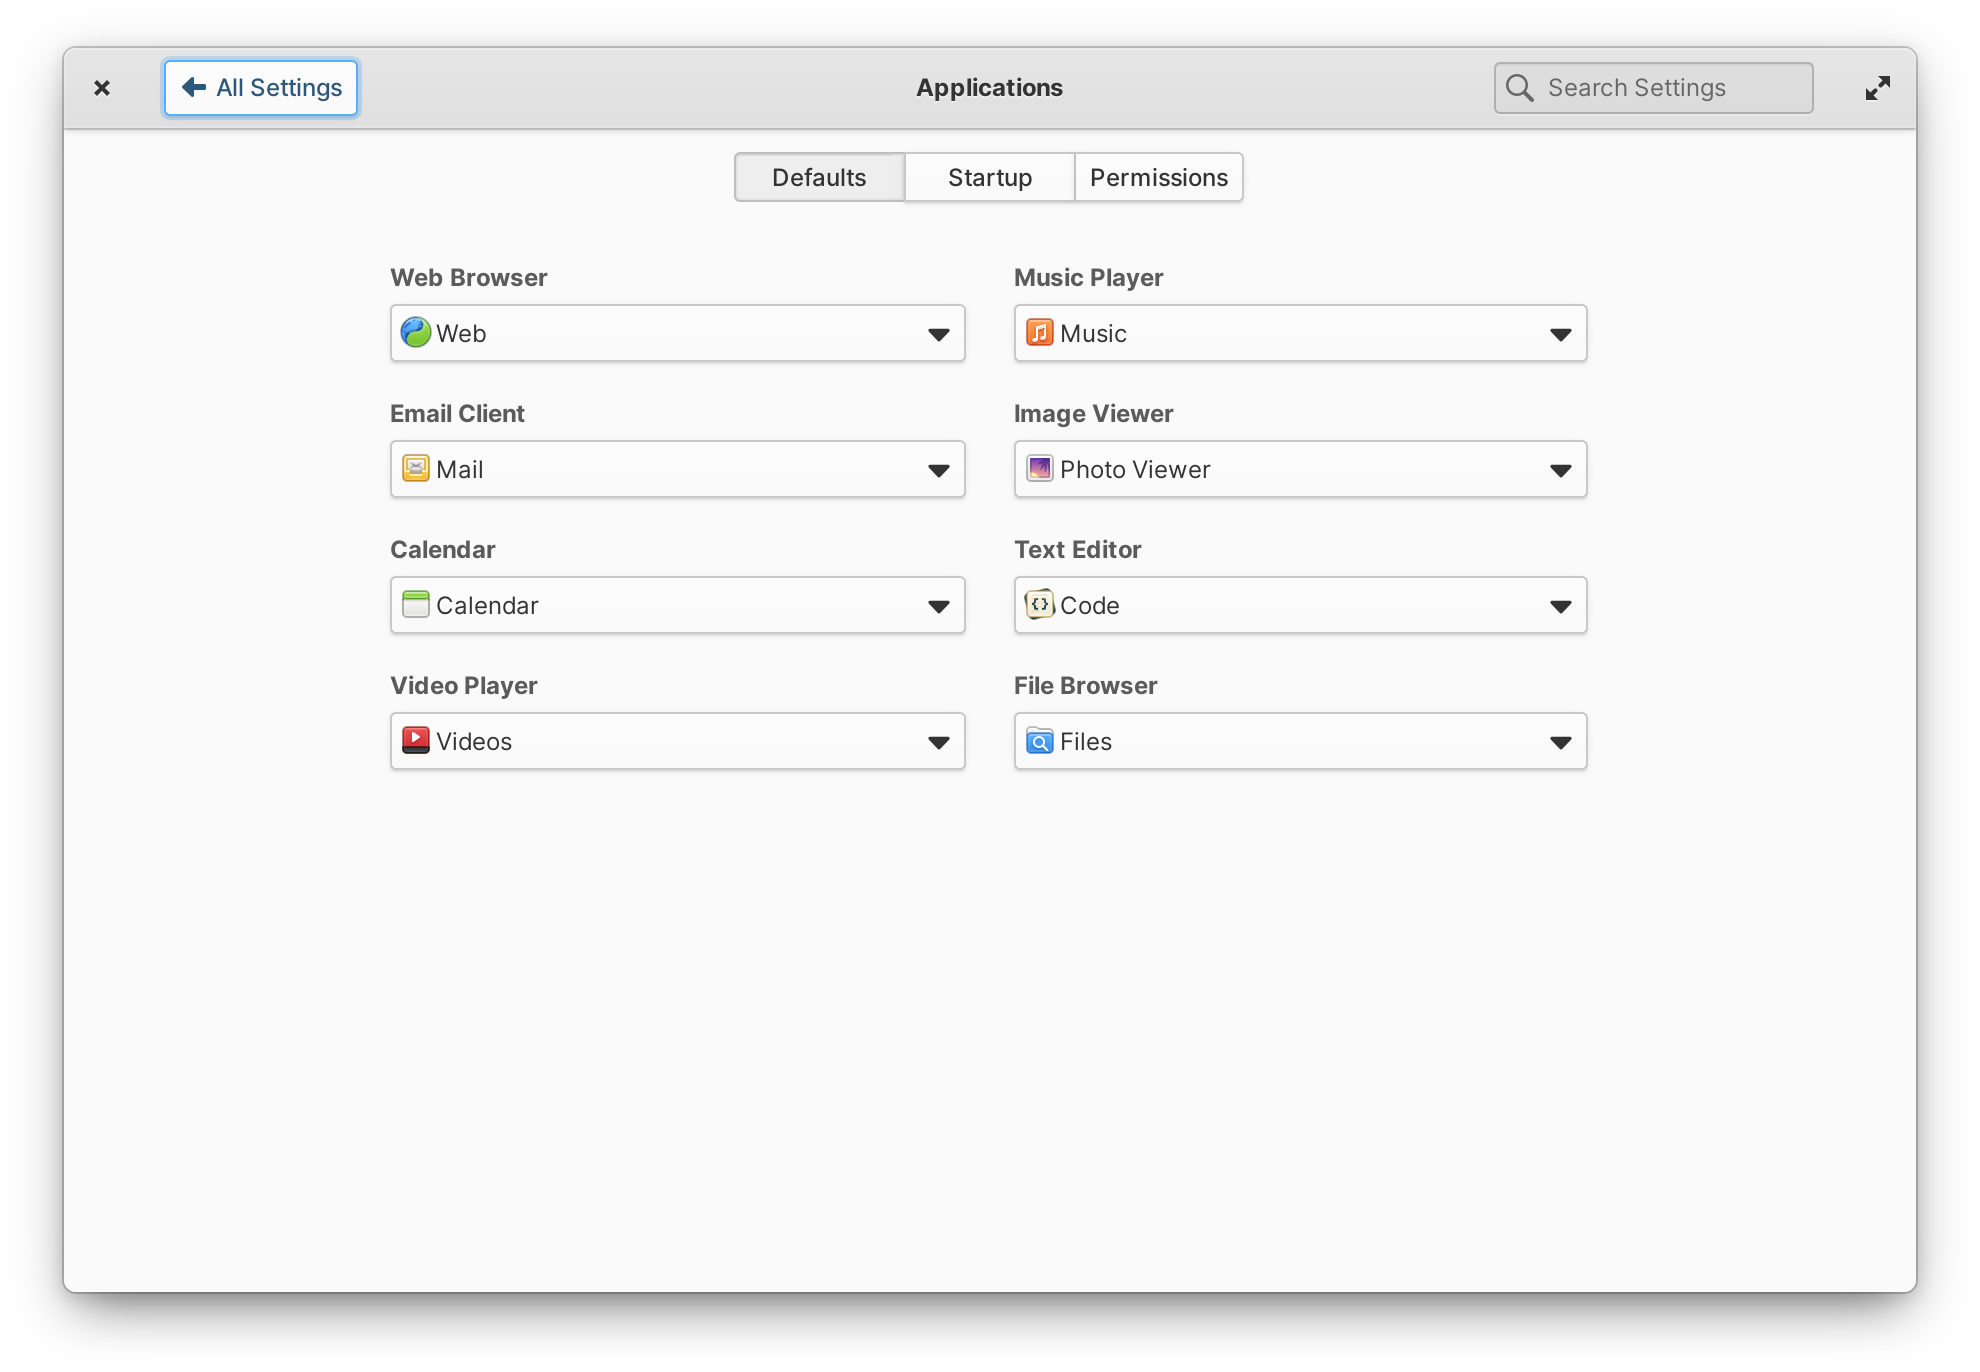Select the Defaults tab

820,178
